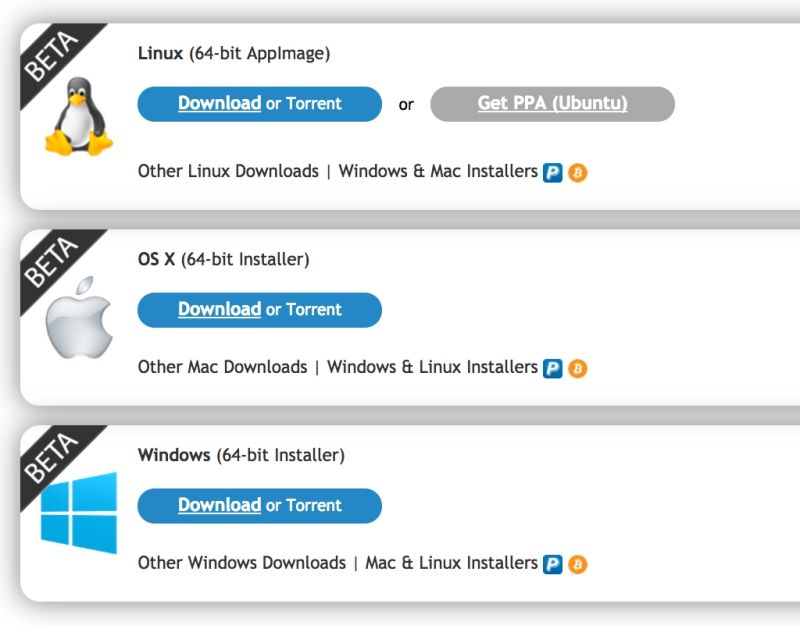Click Bitcoin icon in OS X section
Image resolution: width=800 pixels, height=625 pixels.
tap(578, 368)
